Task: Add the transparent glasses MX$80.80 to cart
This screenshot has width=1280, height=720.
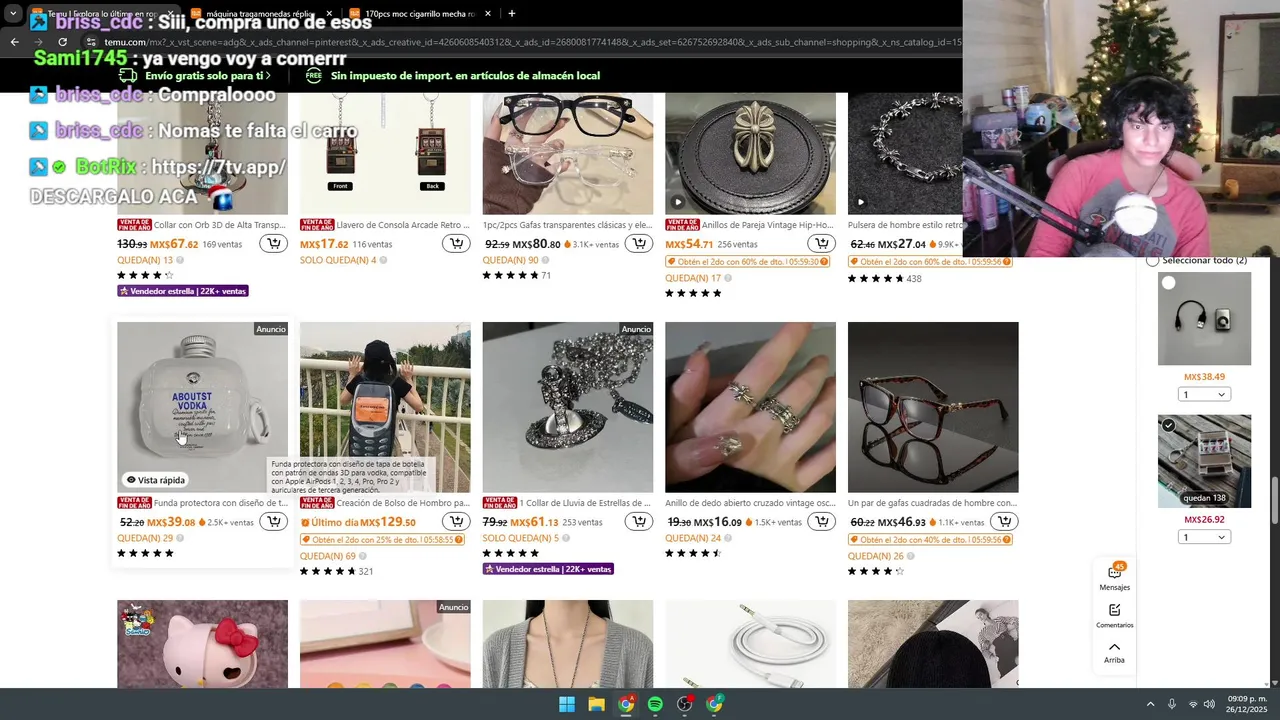Action: [638, 243]
